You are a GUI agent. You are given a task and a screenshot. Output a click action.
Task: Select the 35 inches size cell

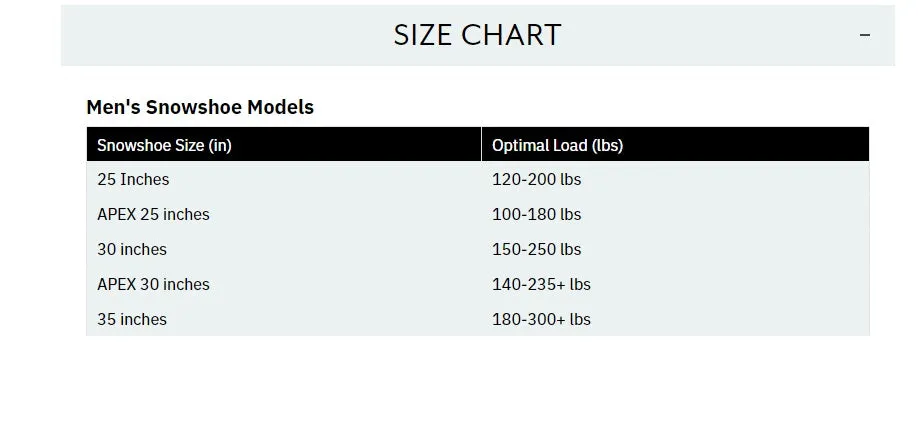(x=132, y=320)
